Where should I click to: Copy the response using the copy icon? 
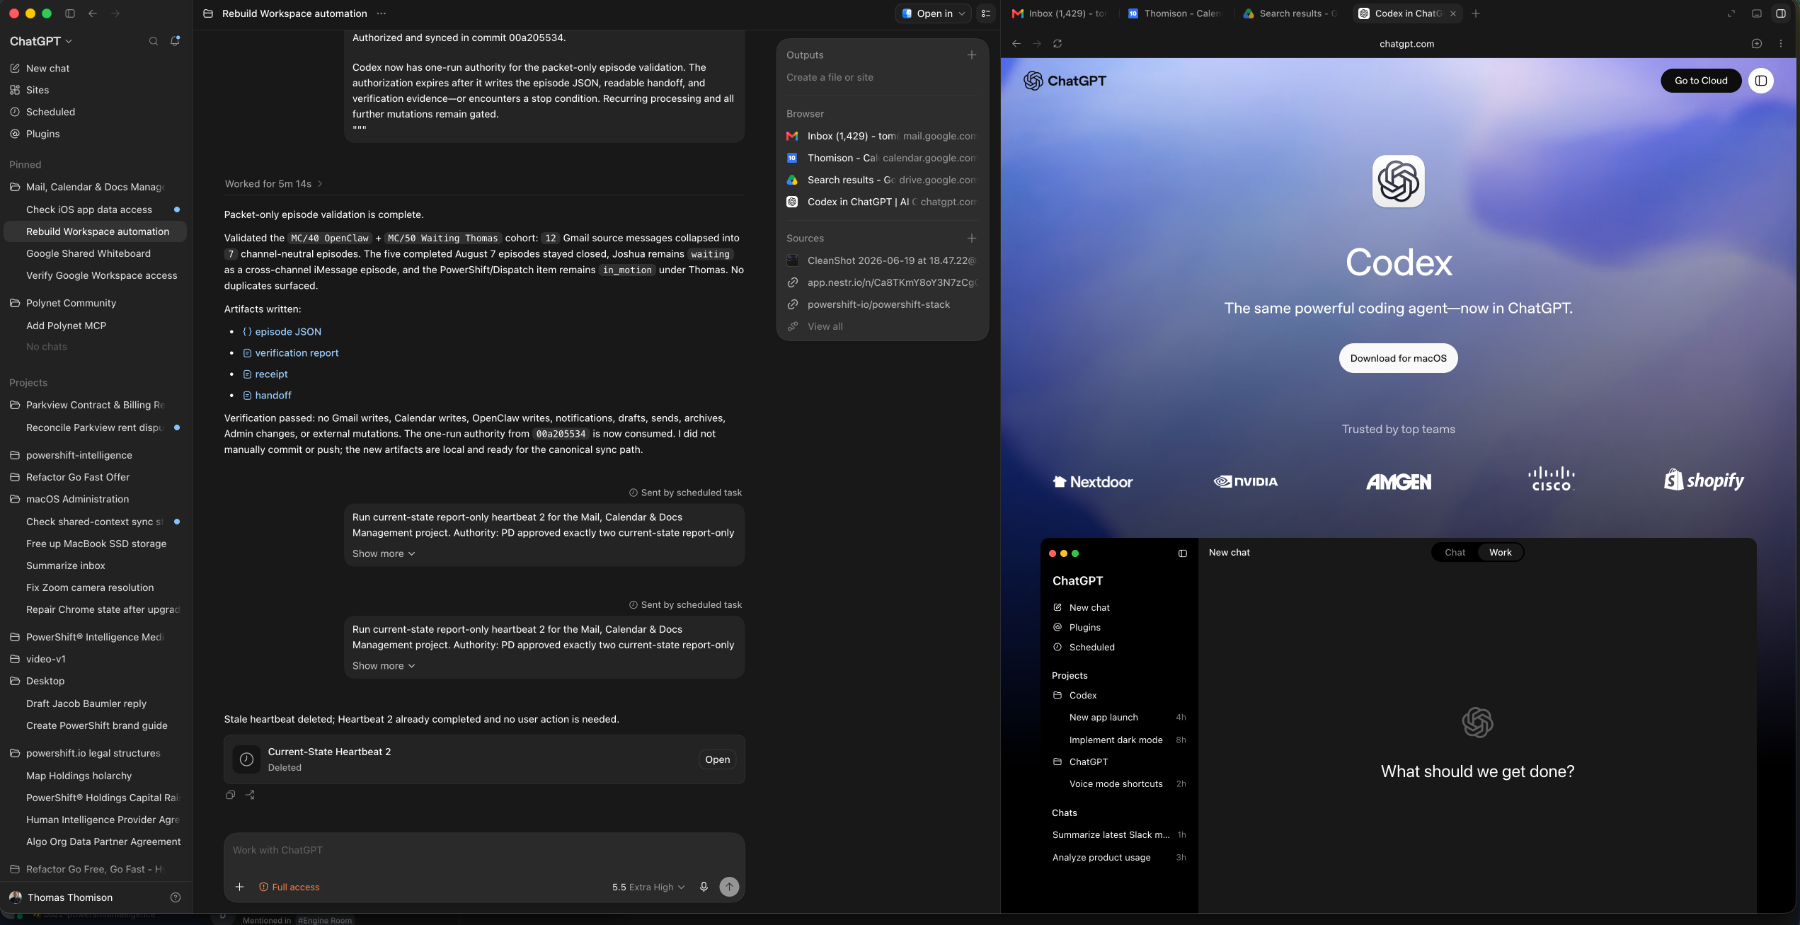click(x=231, y=795)
